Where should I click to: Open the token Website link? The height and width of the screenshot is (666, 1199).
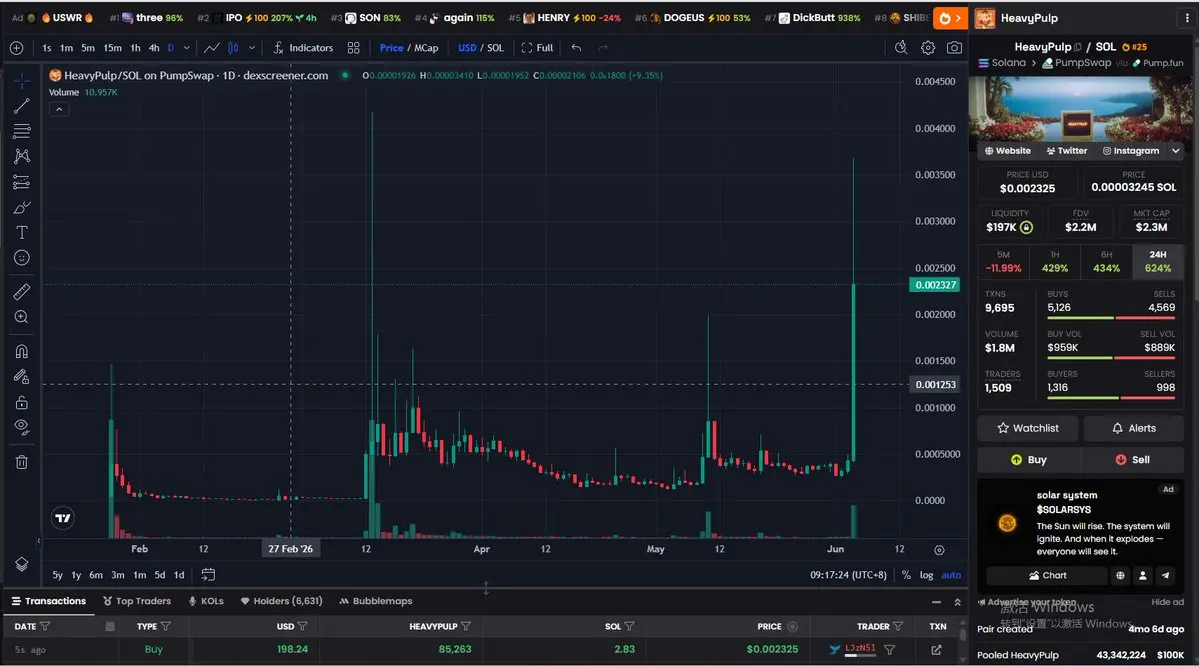[x=1007, y=151]
